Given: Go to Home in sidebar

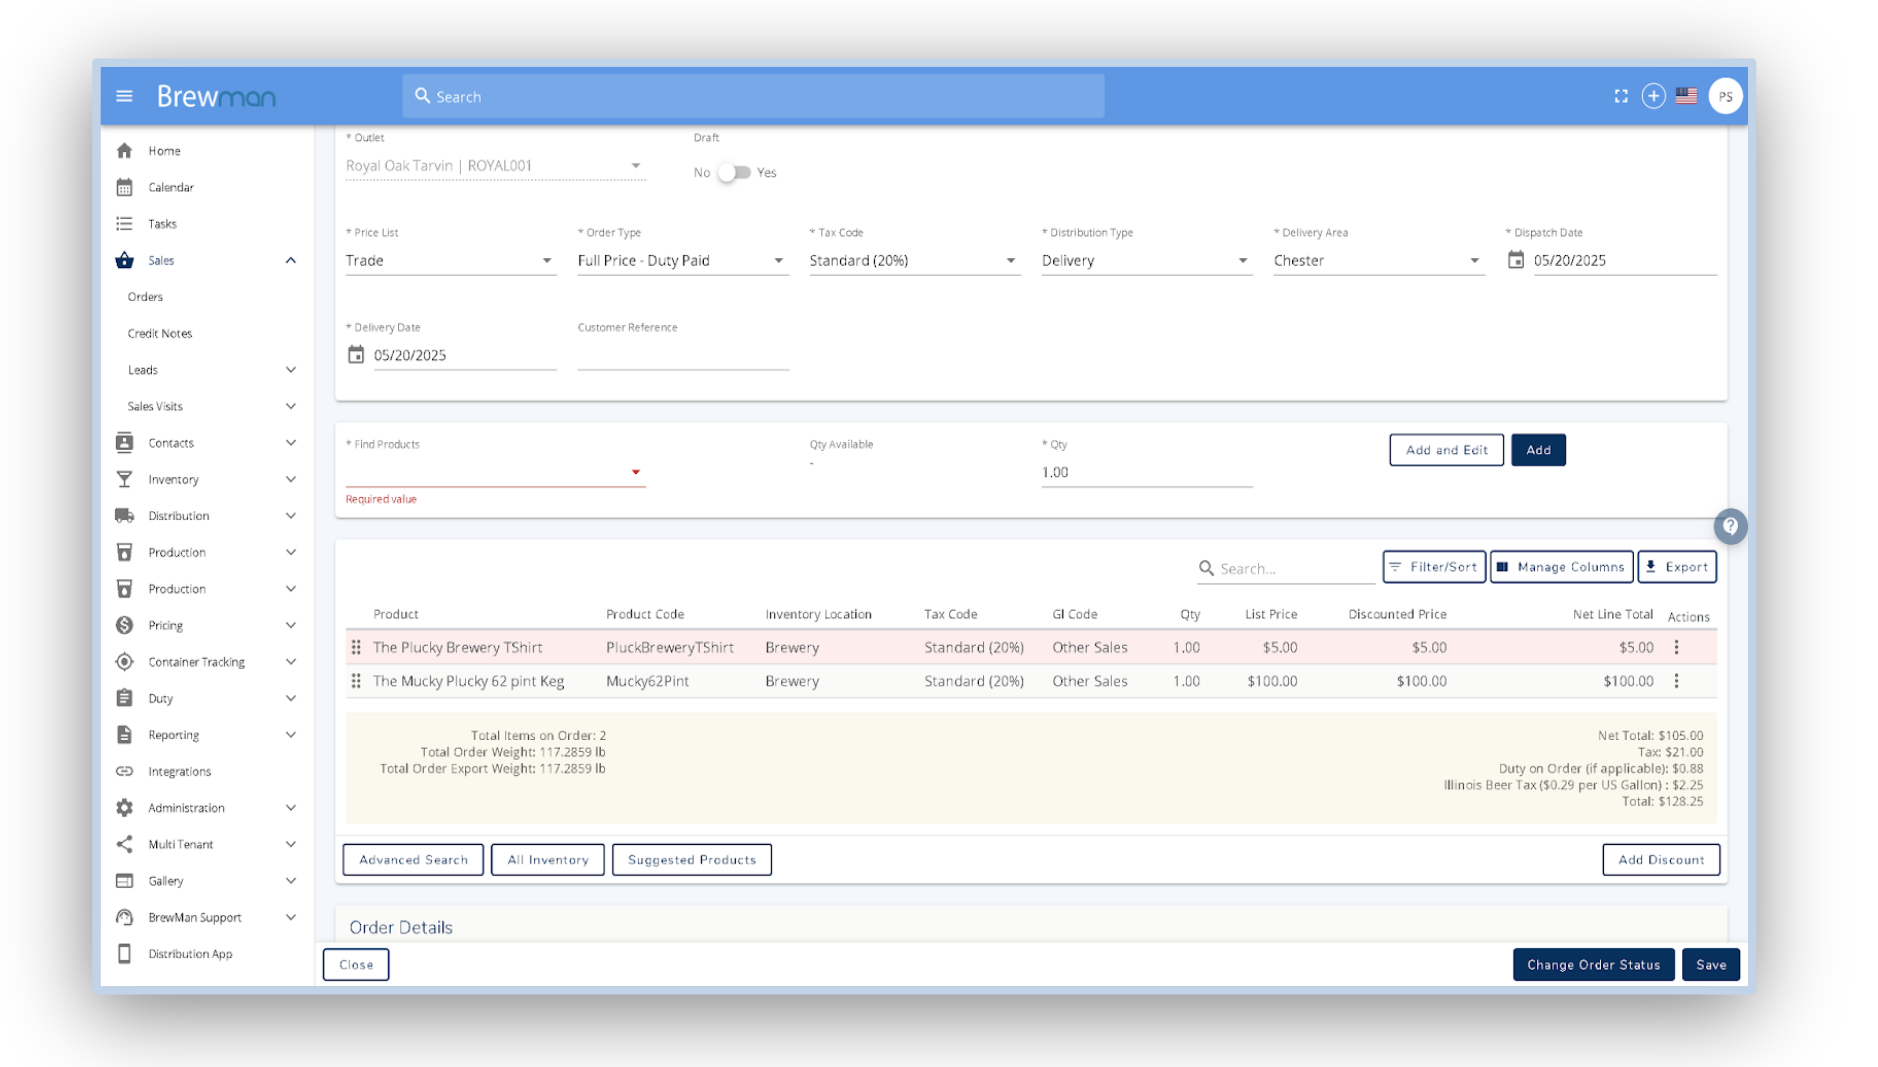Looking at the screenshot, I should (164, 151).
